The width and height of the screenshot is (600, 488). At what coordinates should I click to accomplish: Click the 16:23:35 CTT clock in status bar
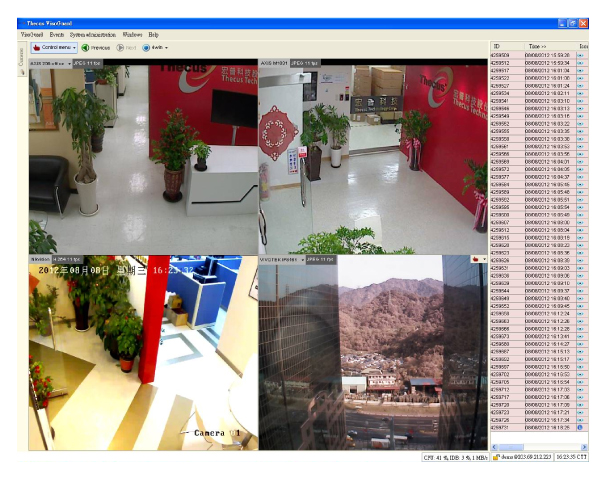click(x=571, y=457)
